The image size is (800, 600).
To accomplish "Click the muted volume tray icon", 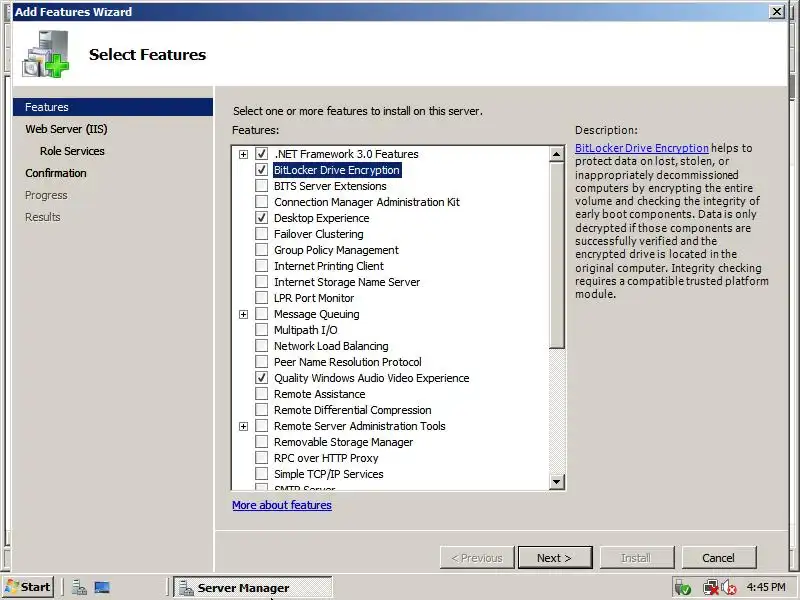I will (x=729, y=588).
